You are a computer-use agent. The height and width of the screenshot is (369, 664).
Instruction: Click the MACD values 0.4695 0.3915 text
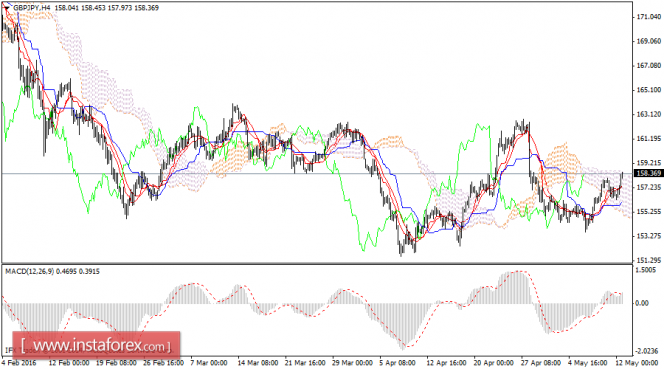78,271
